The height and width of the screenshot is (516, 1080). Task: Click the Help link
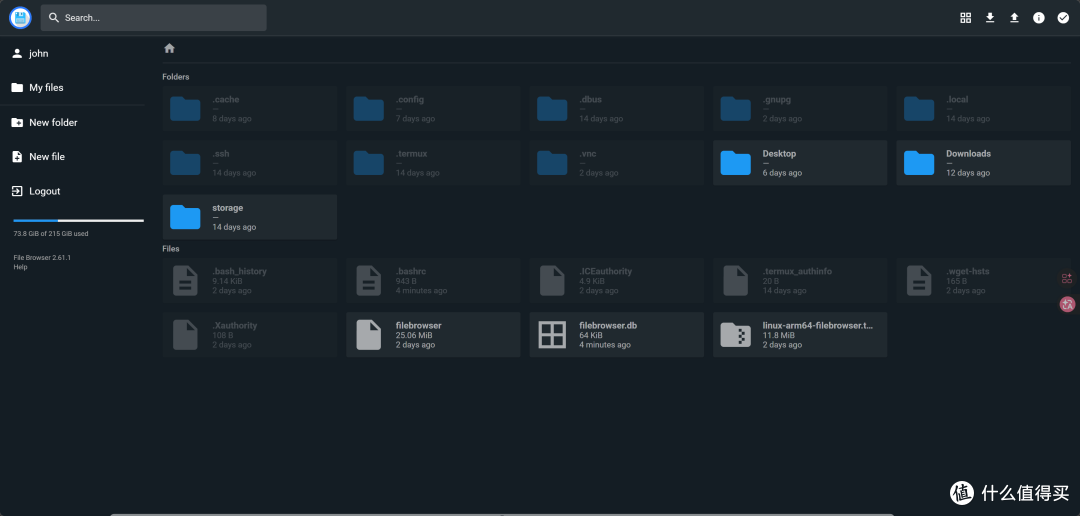[20, 267]
